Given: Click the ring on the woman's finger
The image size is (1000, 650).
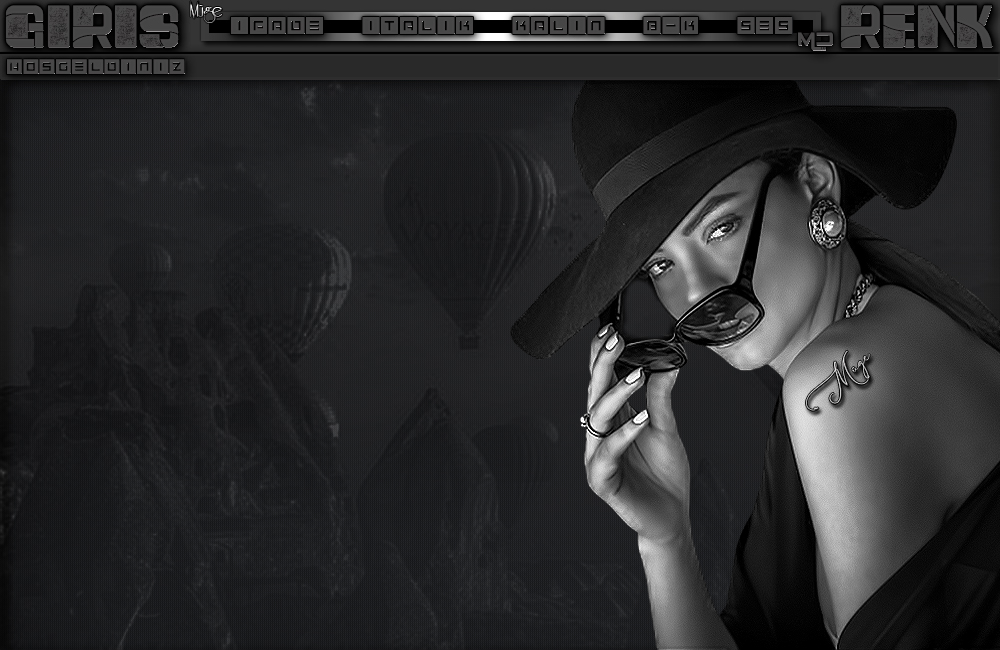Looking at the screenshot, I should (592, 425).
